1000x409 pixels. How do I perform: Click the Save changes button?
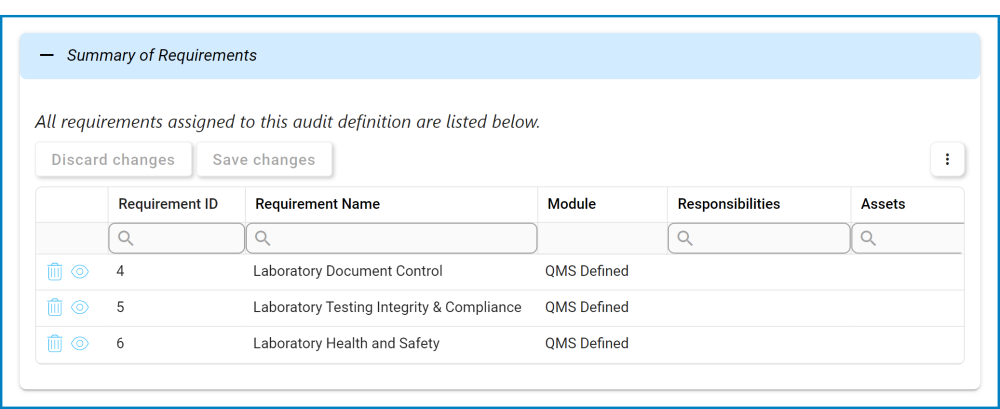(264, 160)
